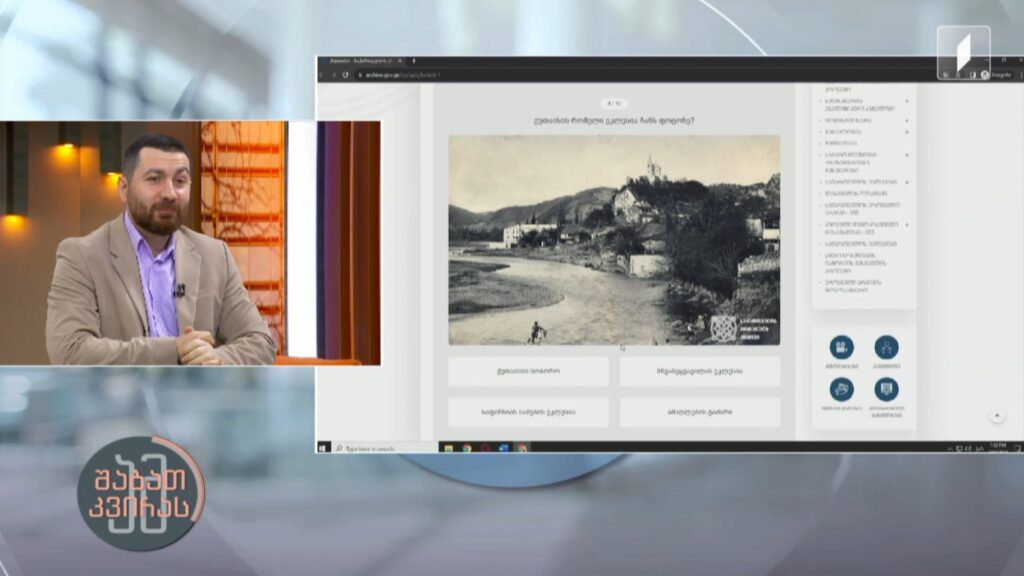The width and height of the screenshot is (1024, 576).
Task: Expand the three-line sidebar entry with a plus
Action: [906, 155]
